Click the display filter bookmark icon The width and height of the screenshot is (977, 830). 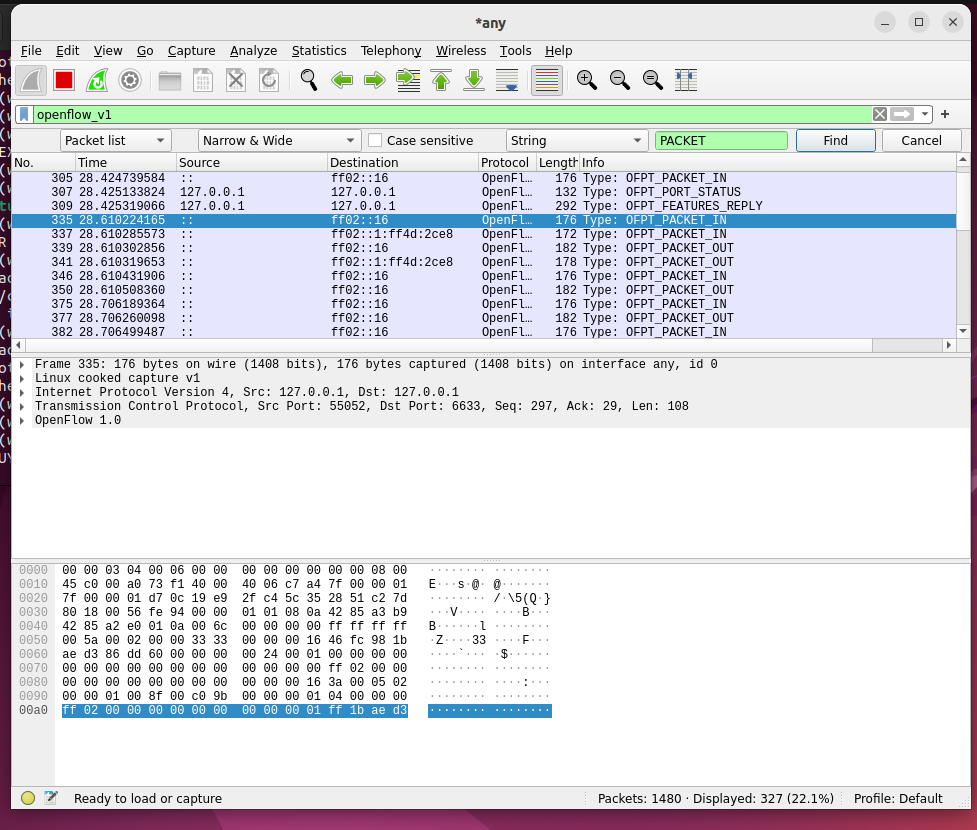pos(24,115)
